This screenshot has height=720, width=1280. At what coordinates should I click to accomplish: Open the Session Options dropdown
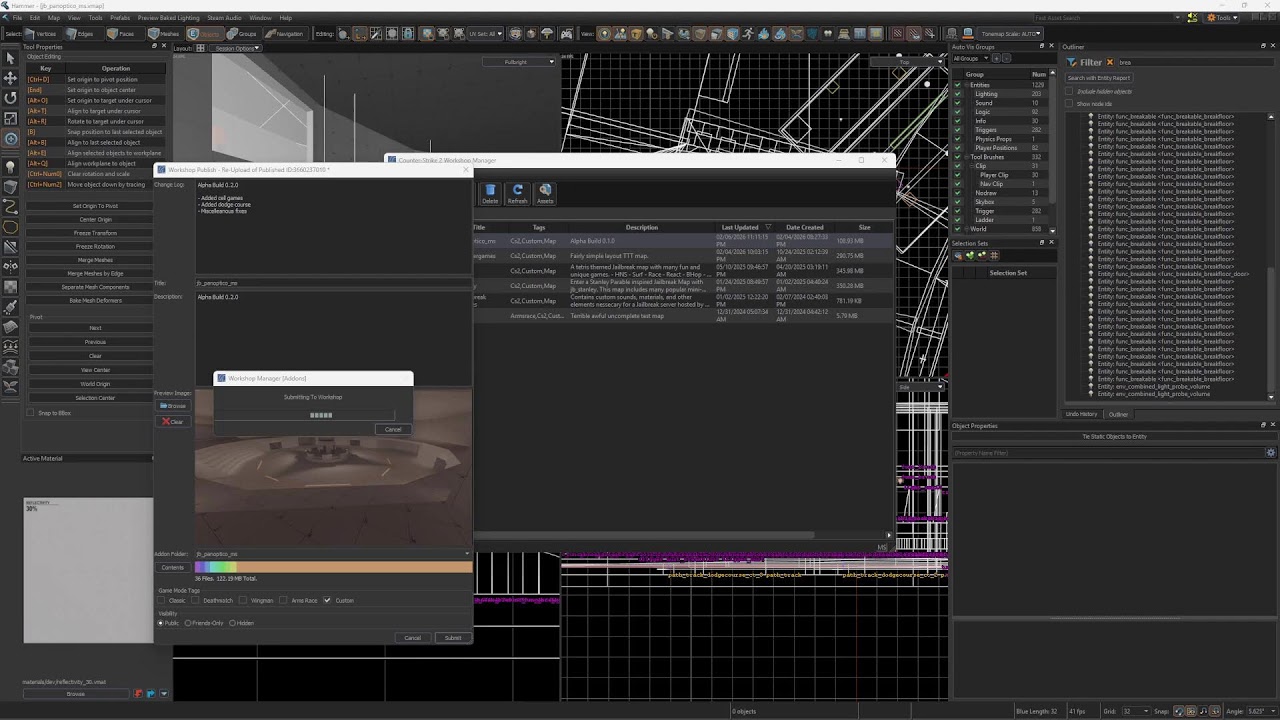point(235,48)
